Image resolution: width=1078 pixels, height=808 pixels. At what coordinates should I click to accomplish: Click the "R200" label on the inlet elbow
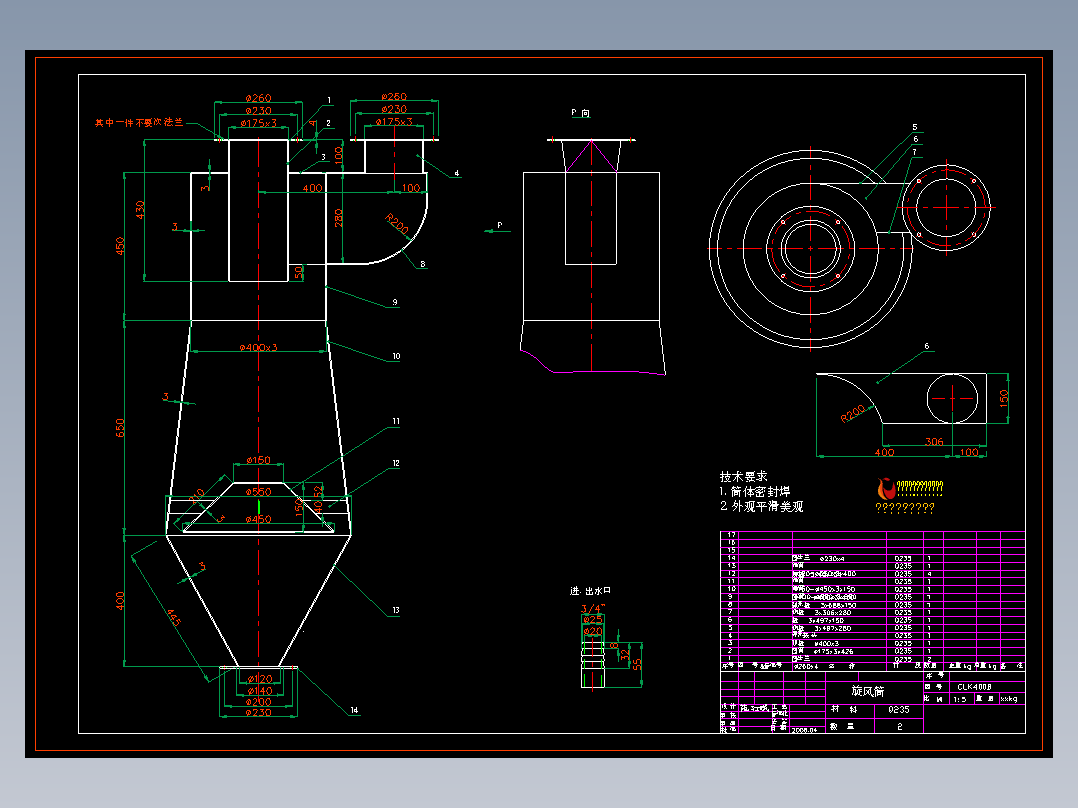pos(397,223)
